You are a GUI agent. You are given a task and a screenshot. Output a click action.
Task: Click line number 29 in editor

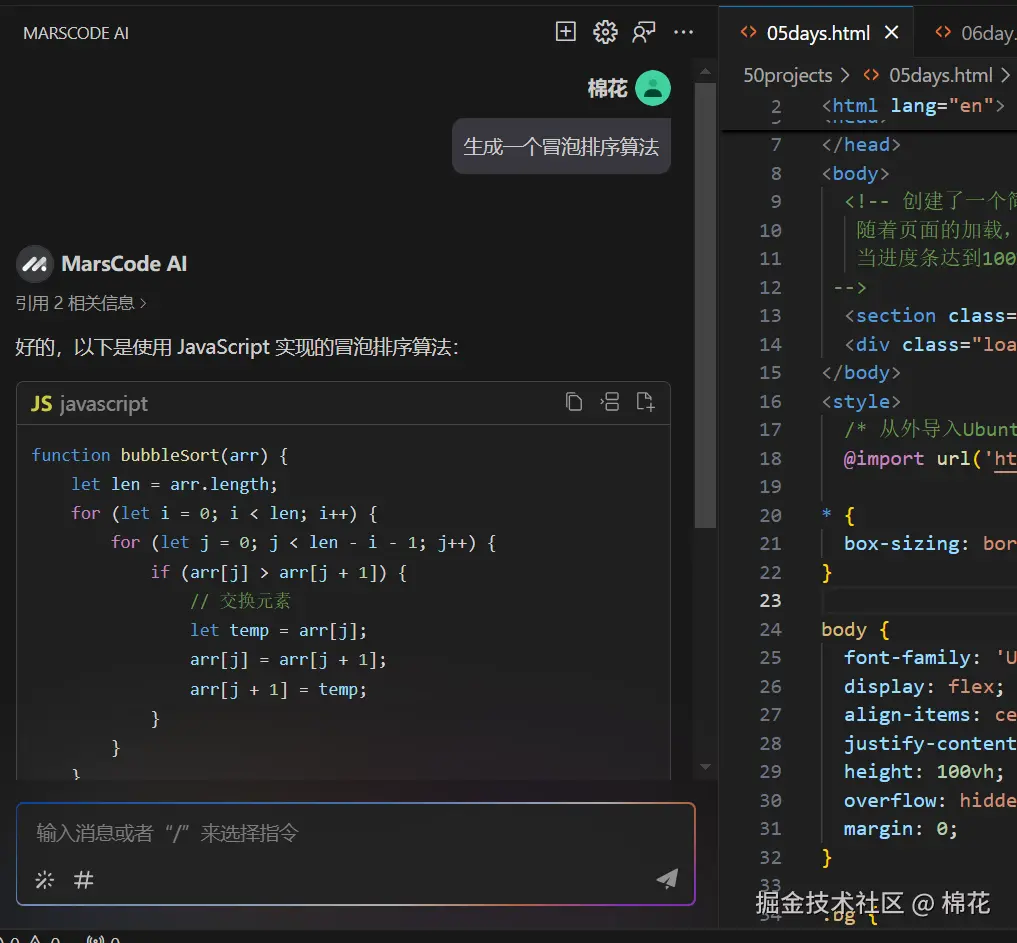(771, 772)
